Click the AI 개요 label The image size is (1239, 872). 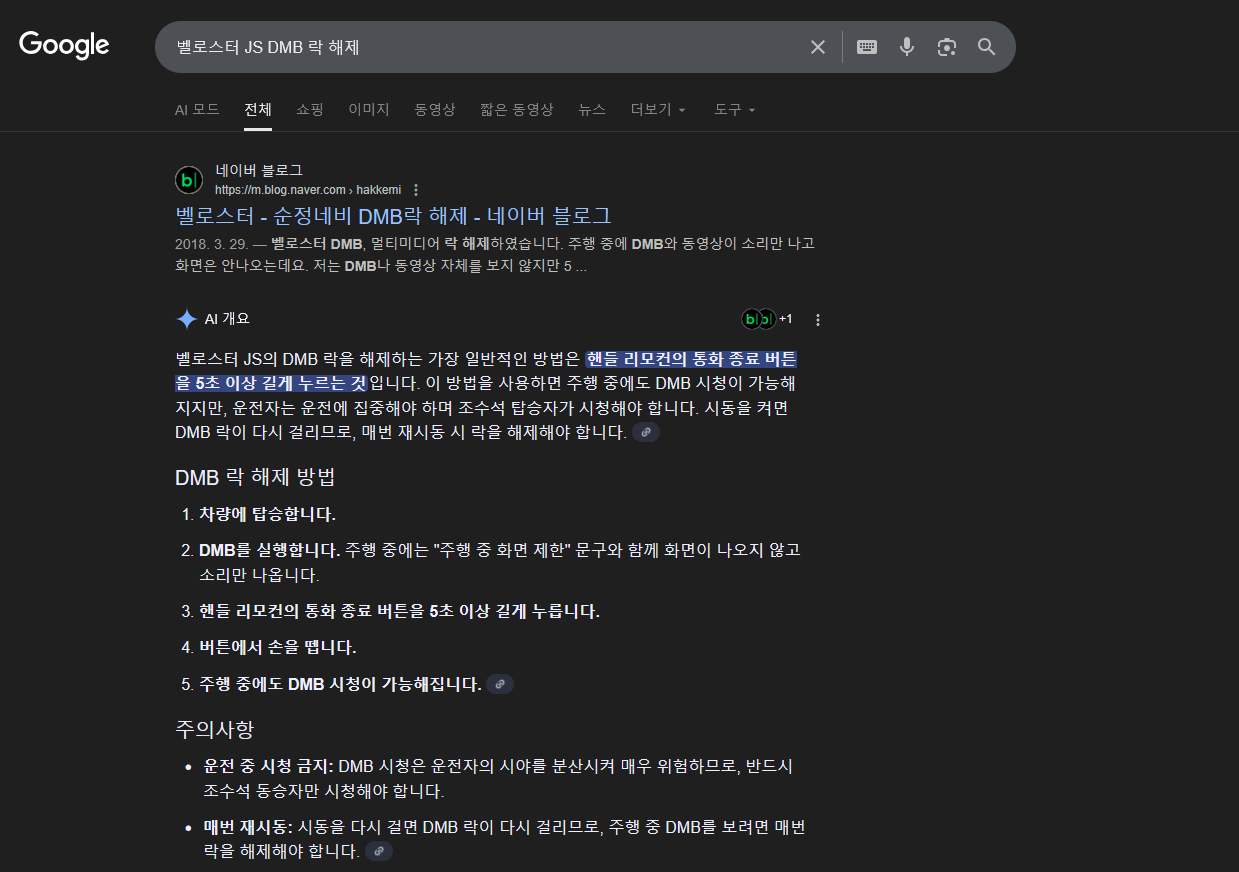point(227,319)
